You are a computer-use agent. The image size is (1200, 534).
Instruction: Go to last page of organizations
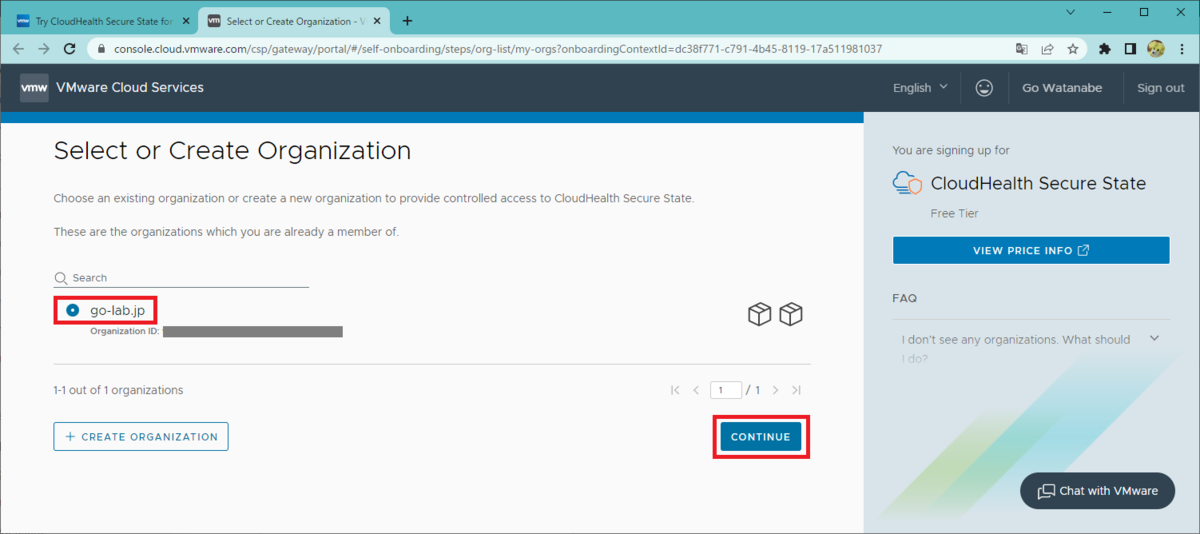(796, 390)
